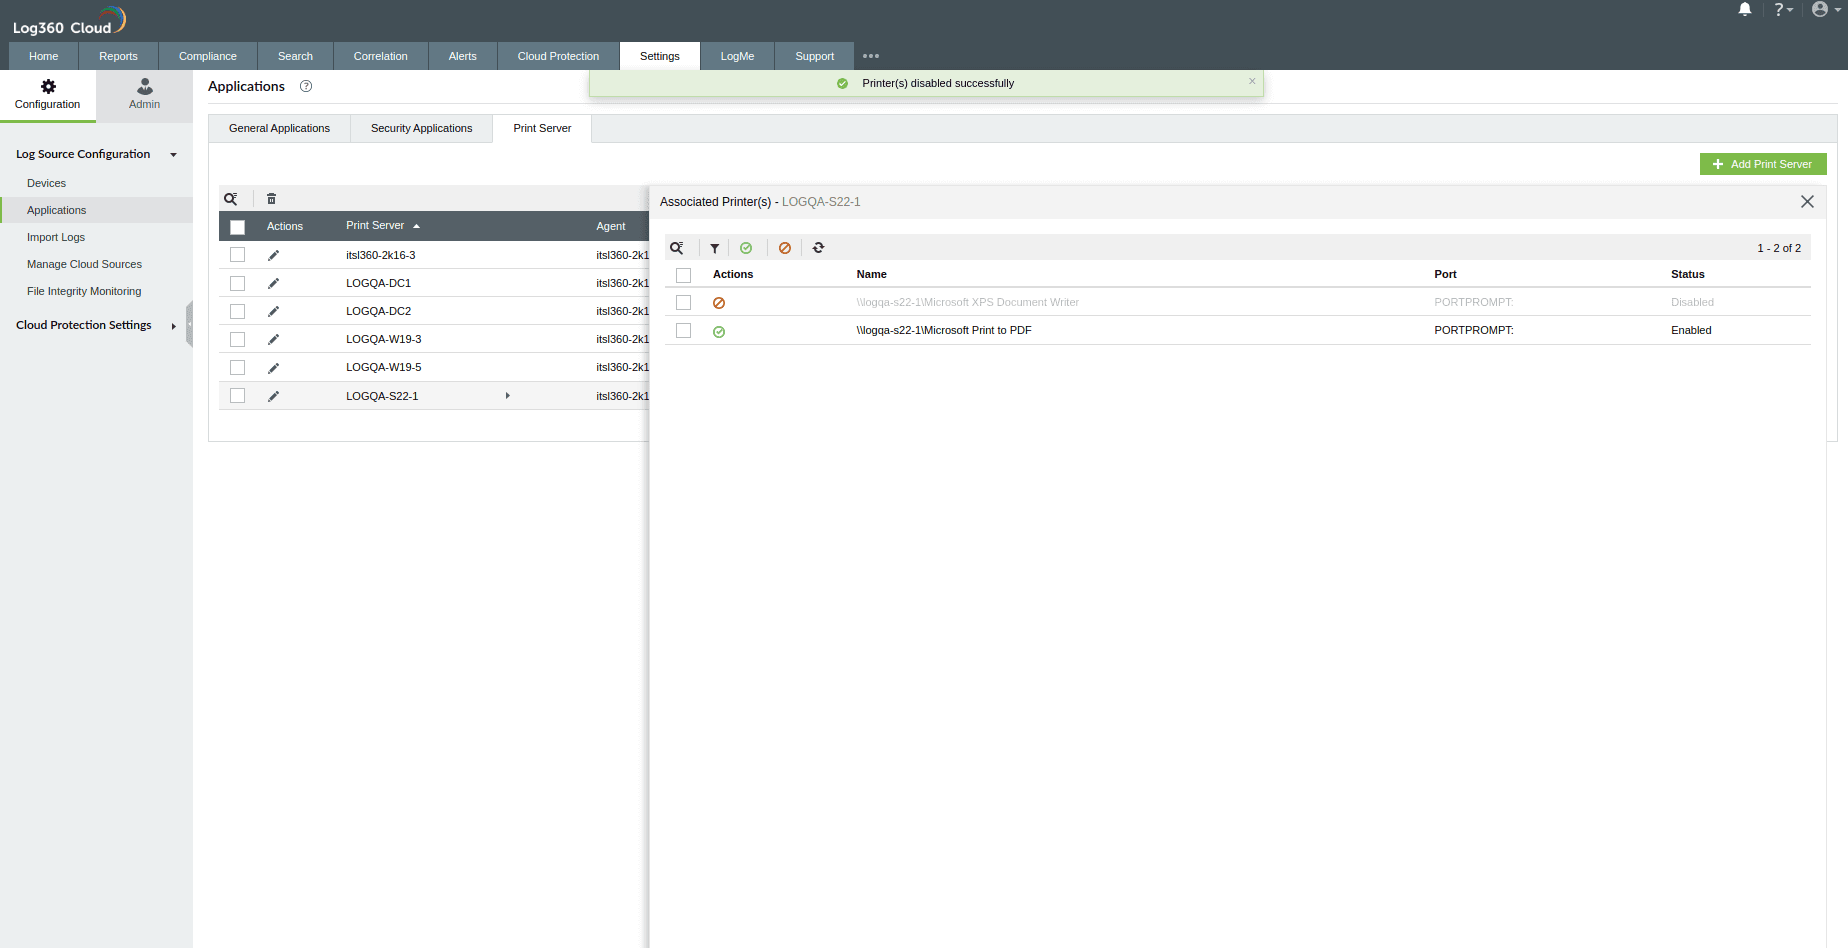Click the Applications help info icon
The width and height of the screenshot is (1848, 948).
click(306, 86)
